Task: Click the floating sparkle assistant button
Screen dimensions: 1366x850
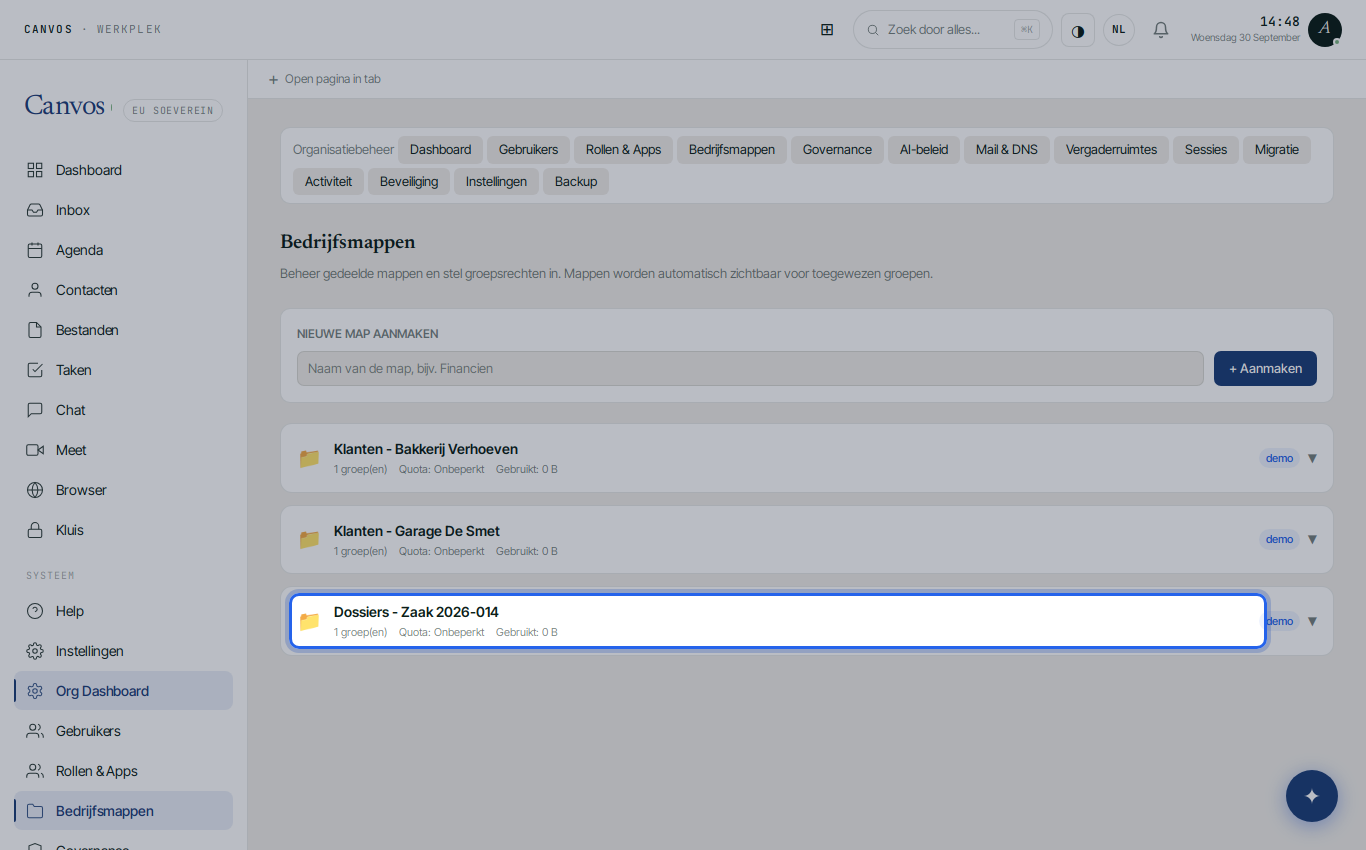Action: tap(1312, 796)
